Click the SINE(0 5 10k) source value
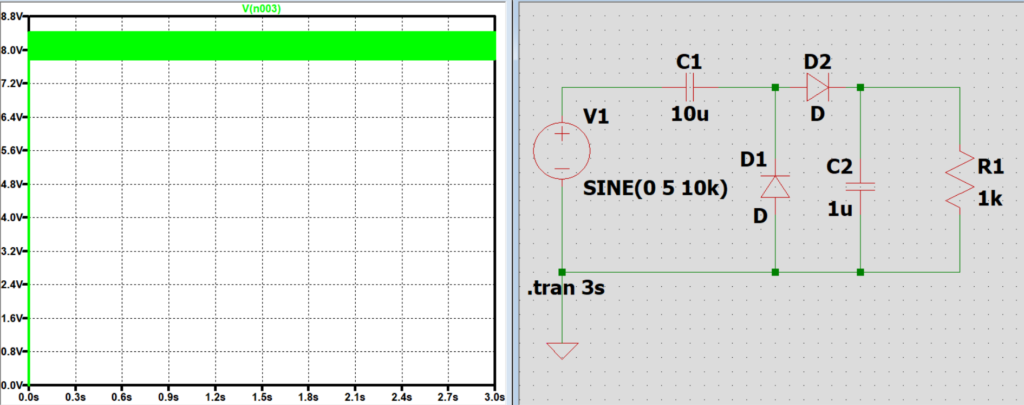1024x405 pixels. click(x=656, y=191)
